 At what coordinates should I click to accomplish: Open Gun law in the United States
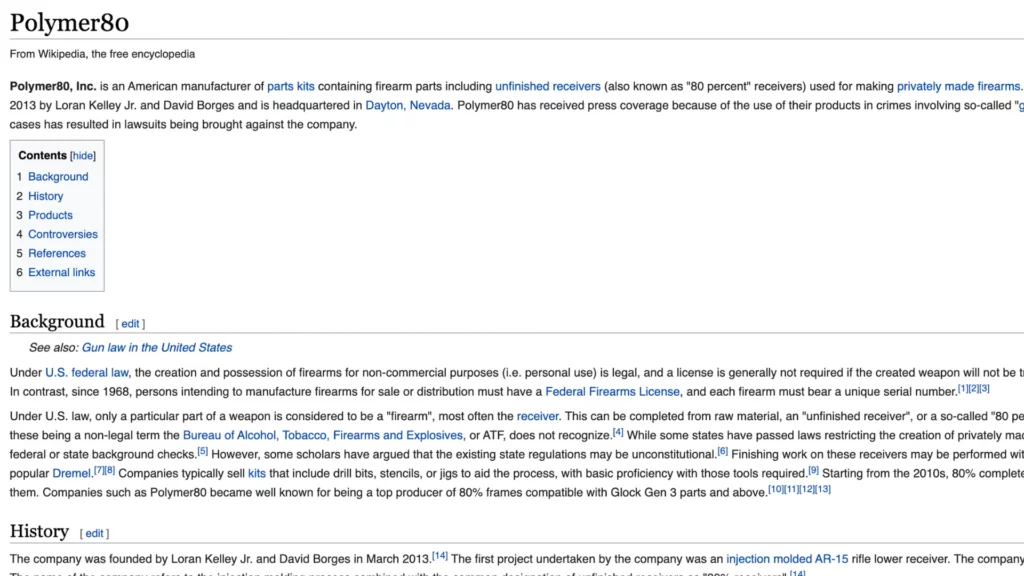coord(156,348)
